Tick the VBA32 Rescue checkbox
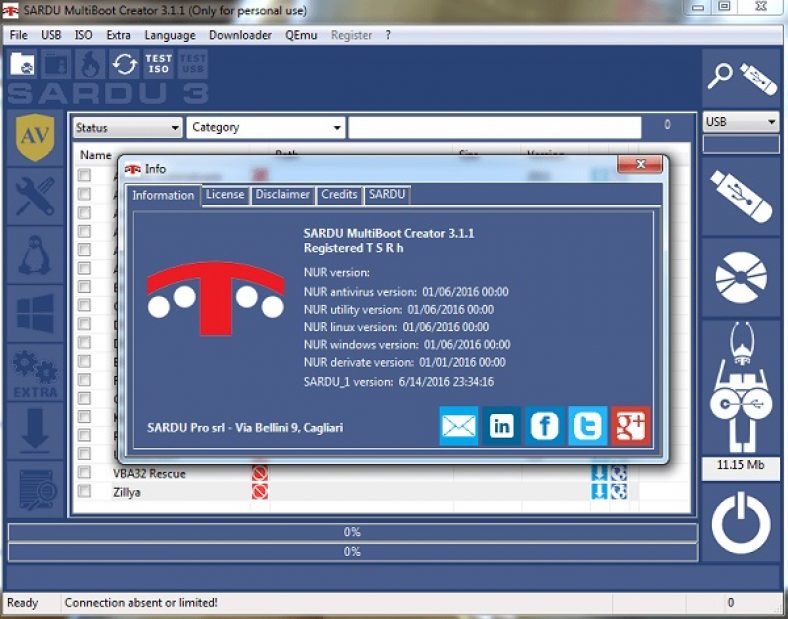Screen dimensions: 788x619 84,472
